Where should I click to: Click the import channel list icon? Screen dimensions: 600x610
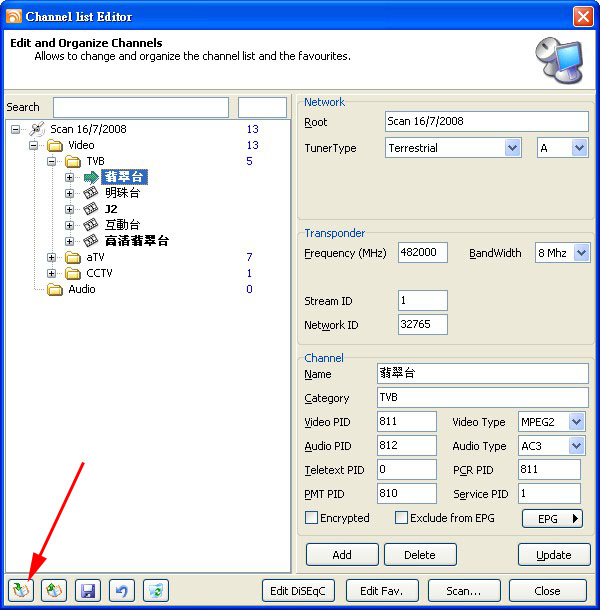pyautogui.click(x=21, y=590)
